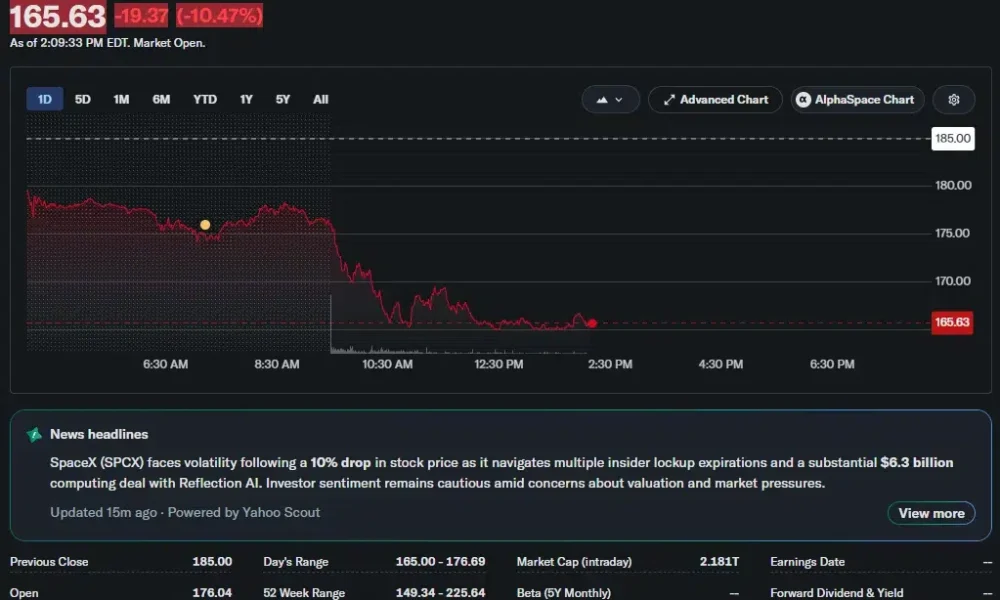Click the 180.00 price axis label

[953, 186]
